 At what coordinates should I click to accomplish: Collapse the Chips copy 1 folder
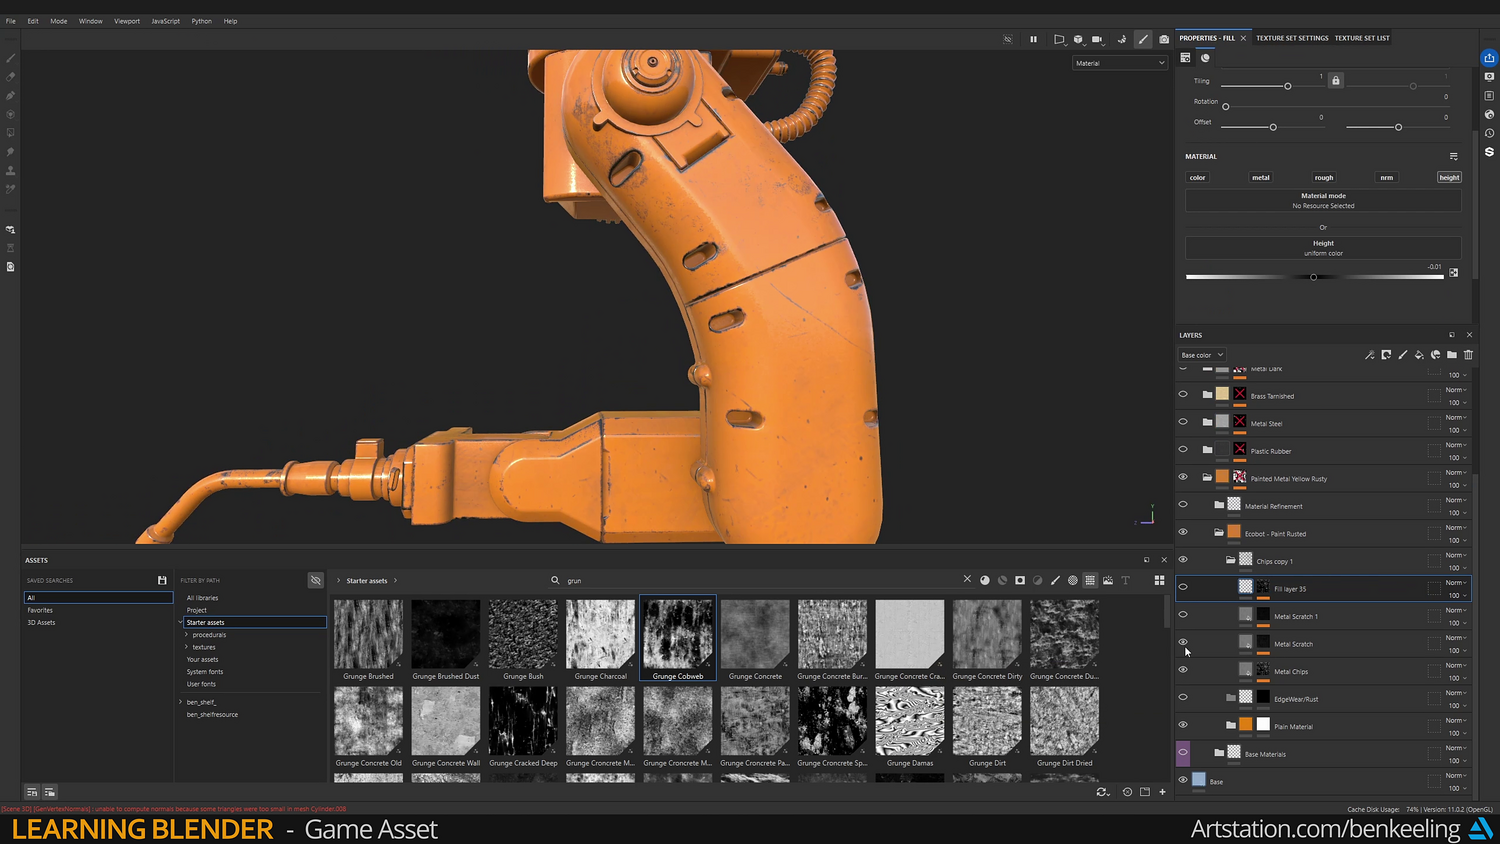1231,560
